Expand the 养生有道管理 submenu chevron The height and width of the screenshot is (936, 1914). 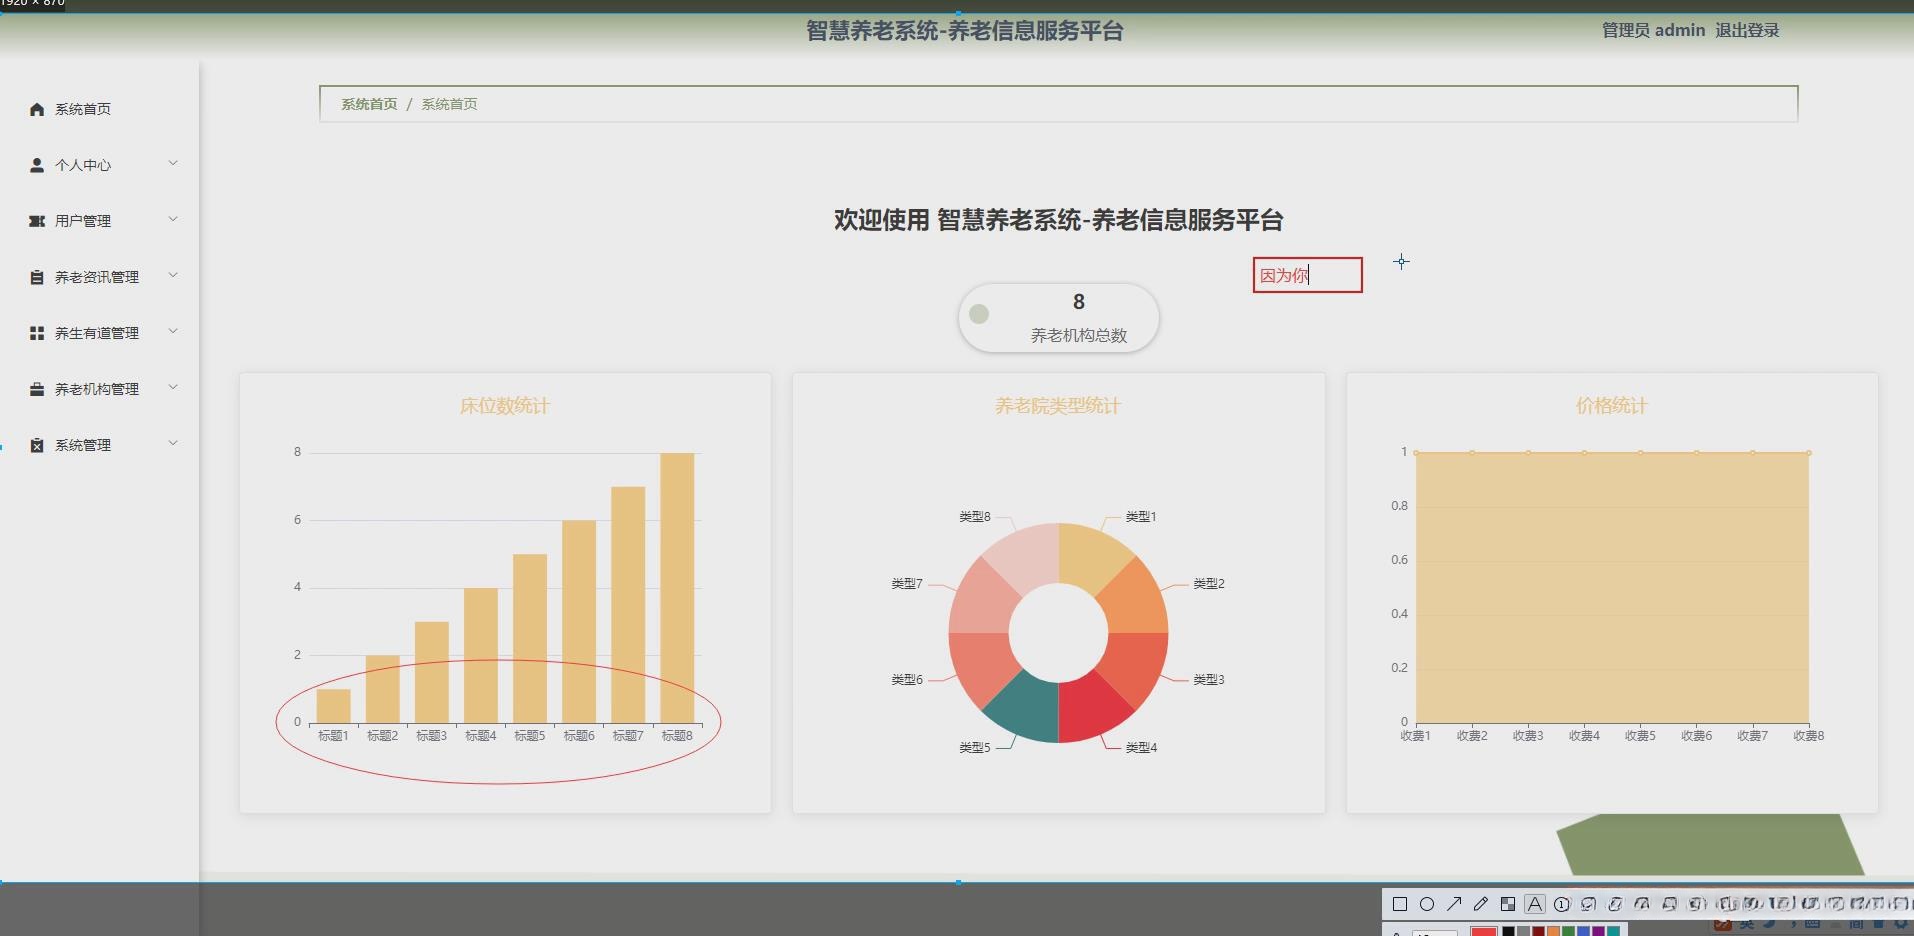173,331
